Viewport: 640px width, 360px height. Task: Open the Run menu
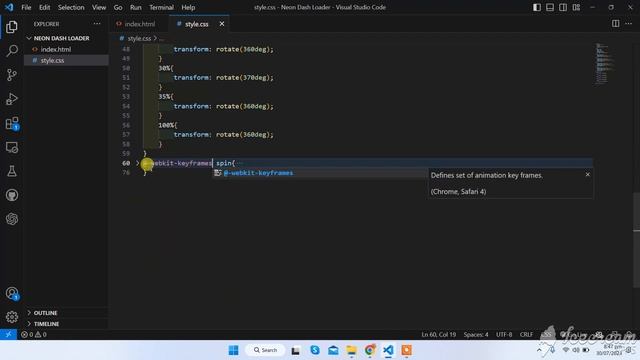[136, 7]
